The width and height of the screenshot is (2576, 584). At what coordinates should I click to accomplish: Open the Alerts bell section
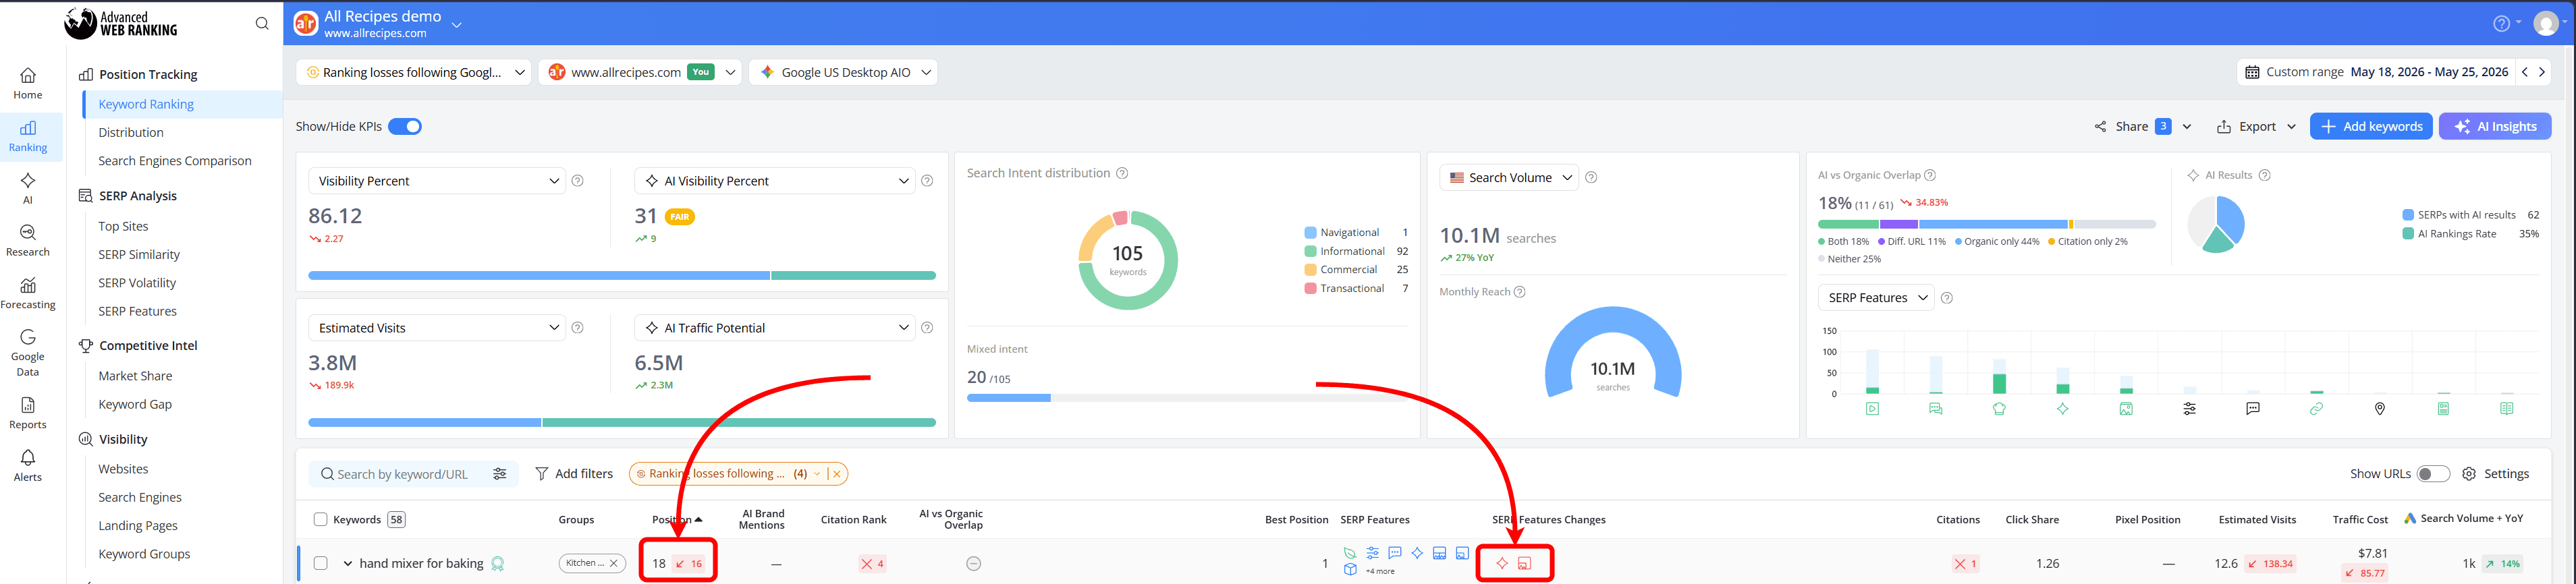point(28,466)
